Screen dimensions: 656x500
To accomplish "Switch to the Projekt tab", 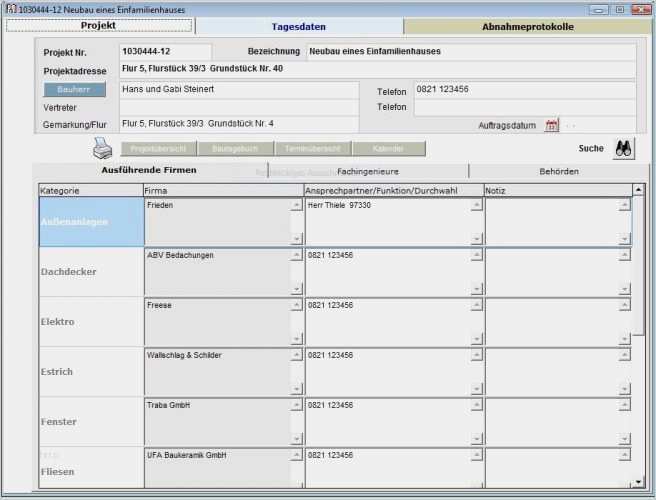I will 99,26.
